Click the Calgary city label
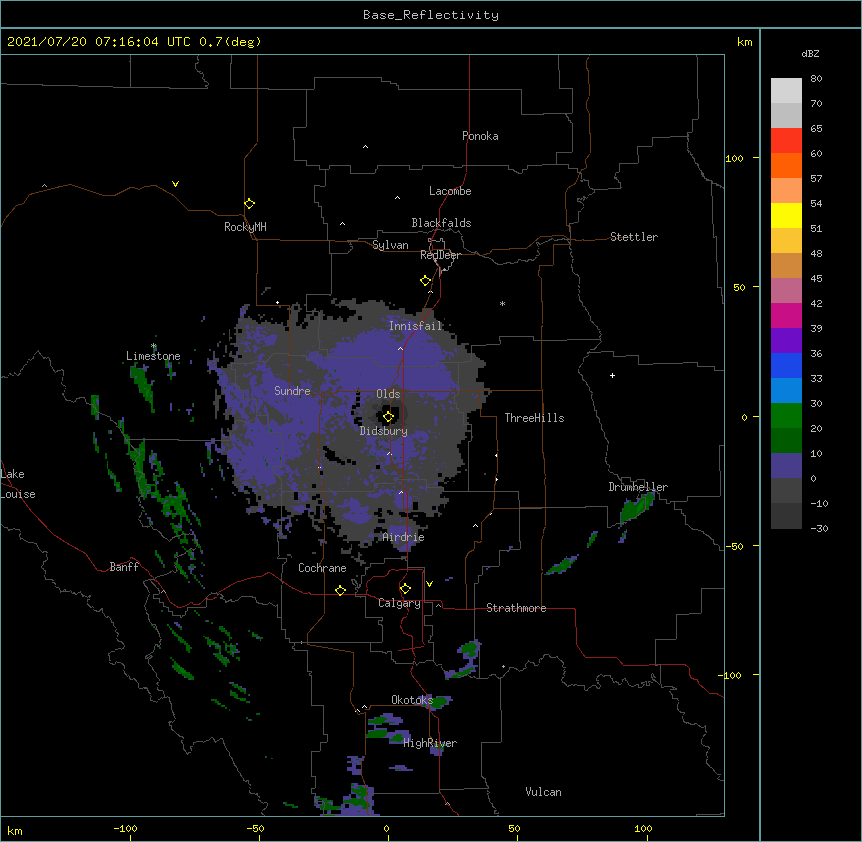 pos(399,603)
